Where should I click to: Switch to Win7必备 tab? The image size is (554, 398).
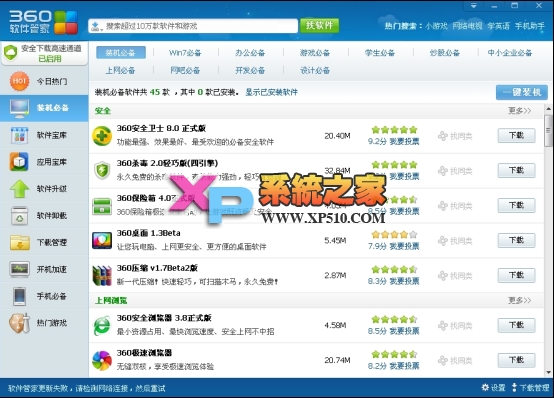click(x=185, y=53)
